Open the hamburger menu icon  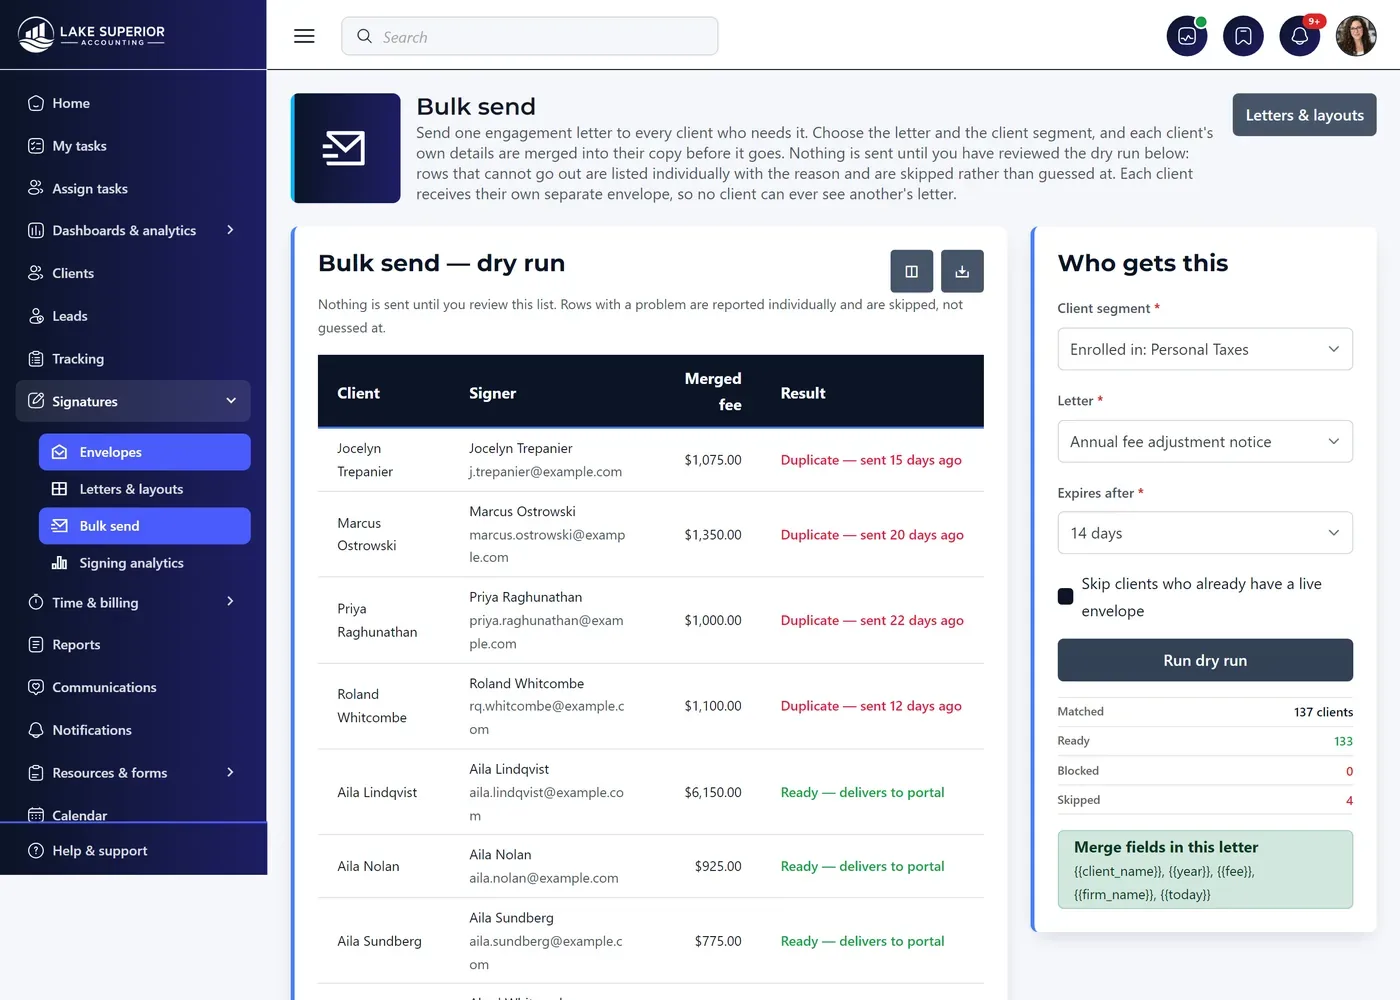click(x=304, y=36)
